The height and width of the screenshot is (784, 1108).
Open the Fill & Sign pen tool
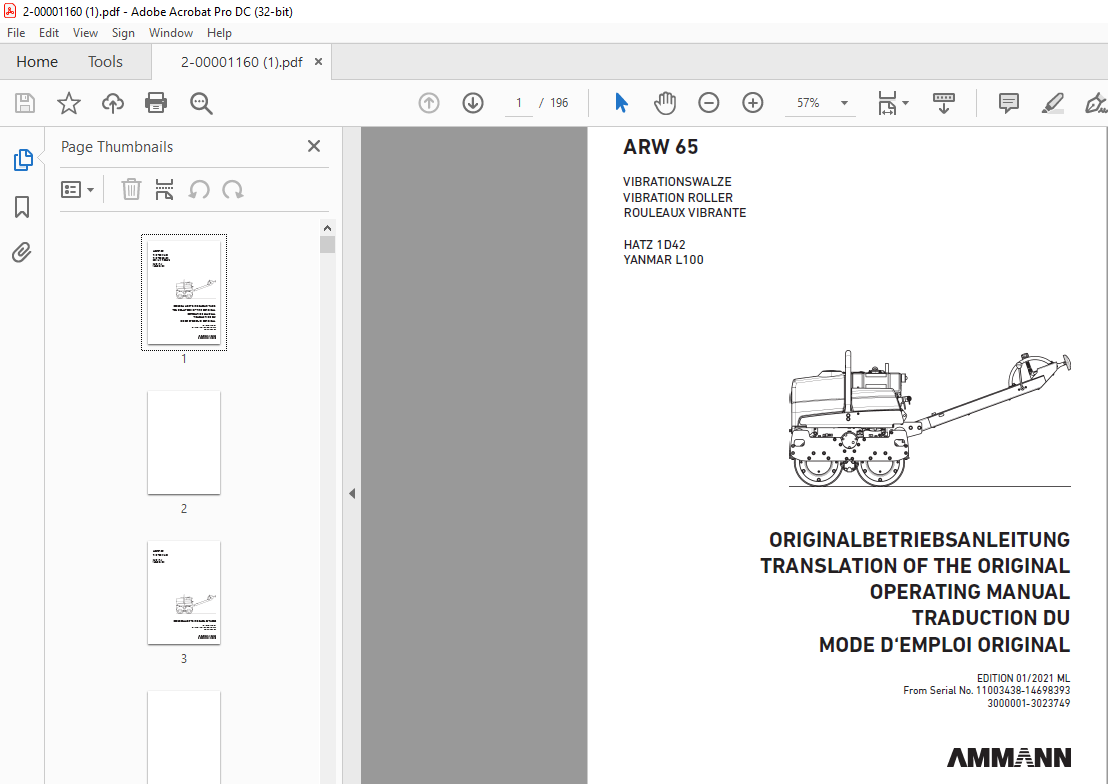(x=1095, y=103)
